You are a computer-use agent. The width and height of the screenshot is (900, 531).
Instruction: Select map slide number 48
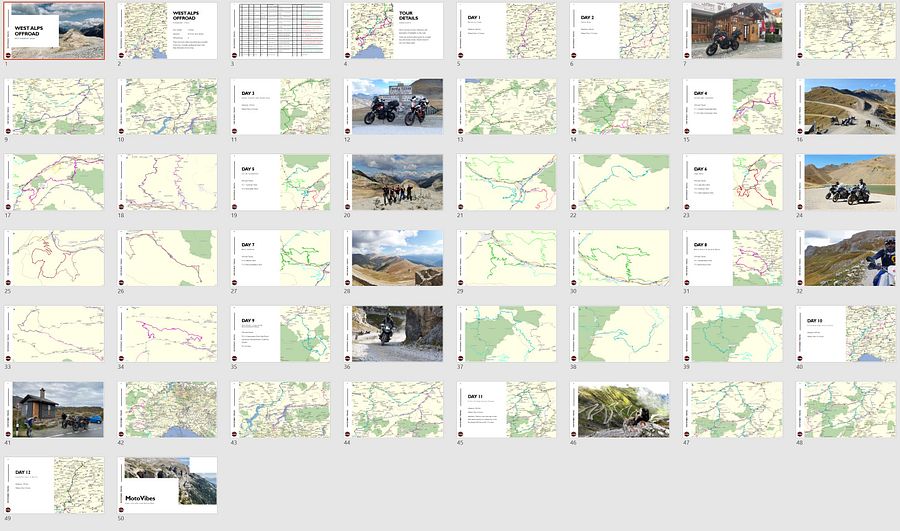pos(846,410)
